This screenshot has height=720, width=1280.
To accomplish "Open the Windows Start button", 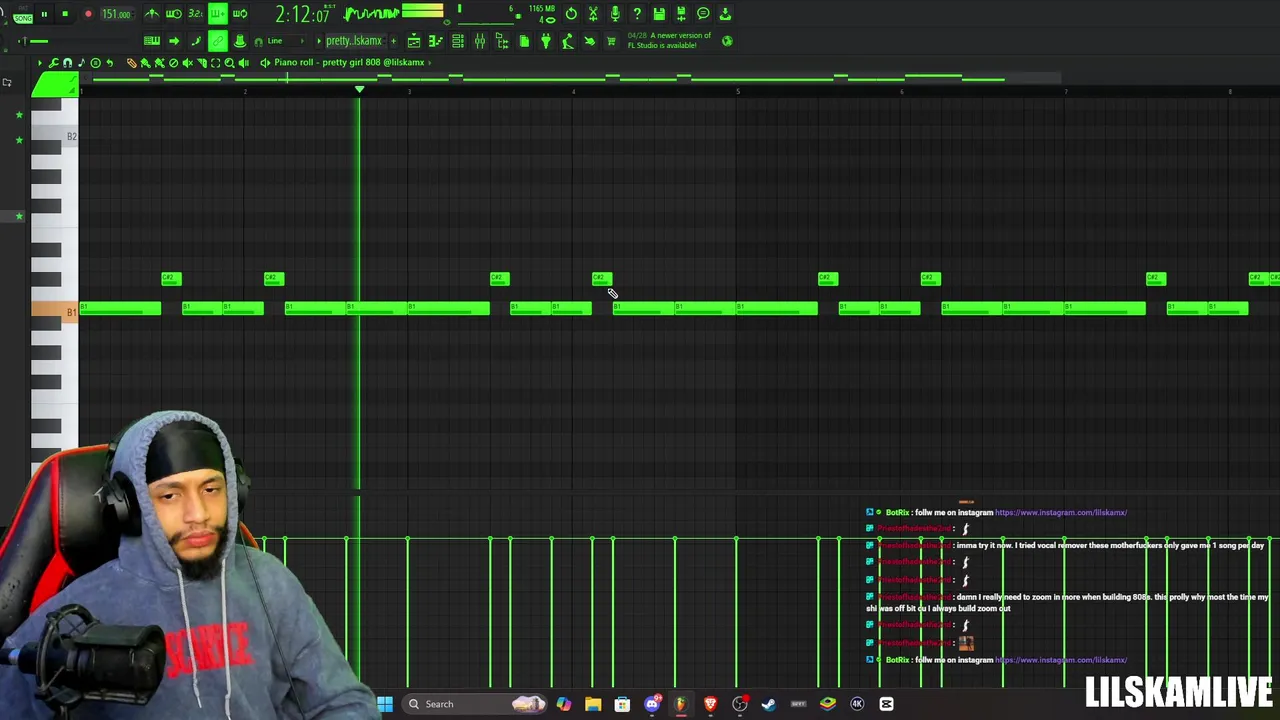I will click(385, 704).
